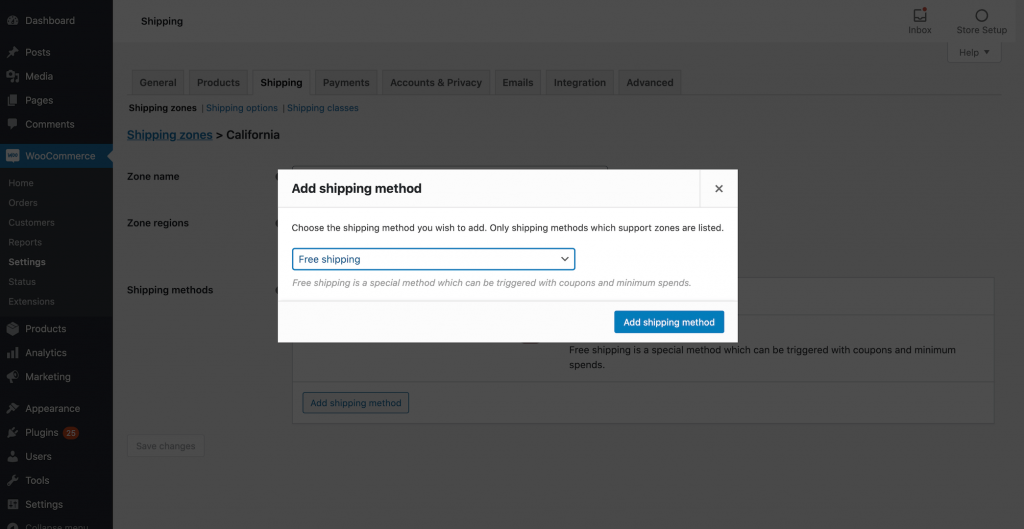Open Orders in WooCommerce submenu

(x=23, y=203)
